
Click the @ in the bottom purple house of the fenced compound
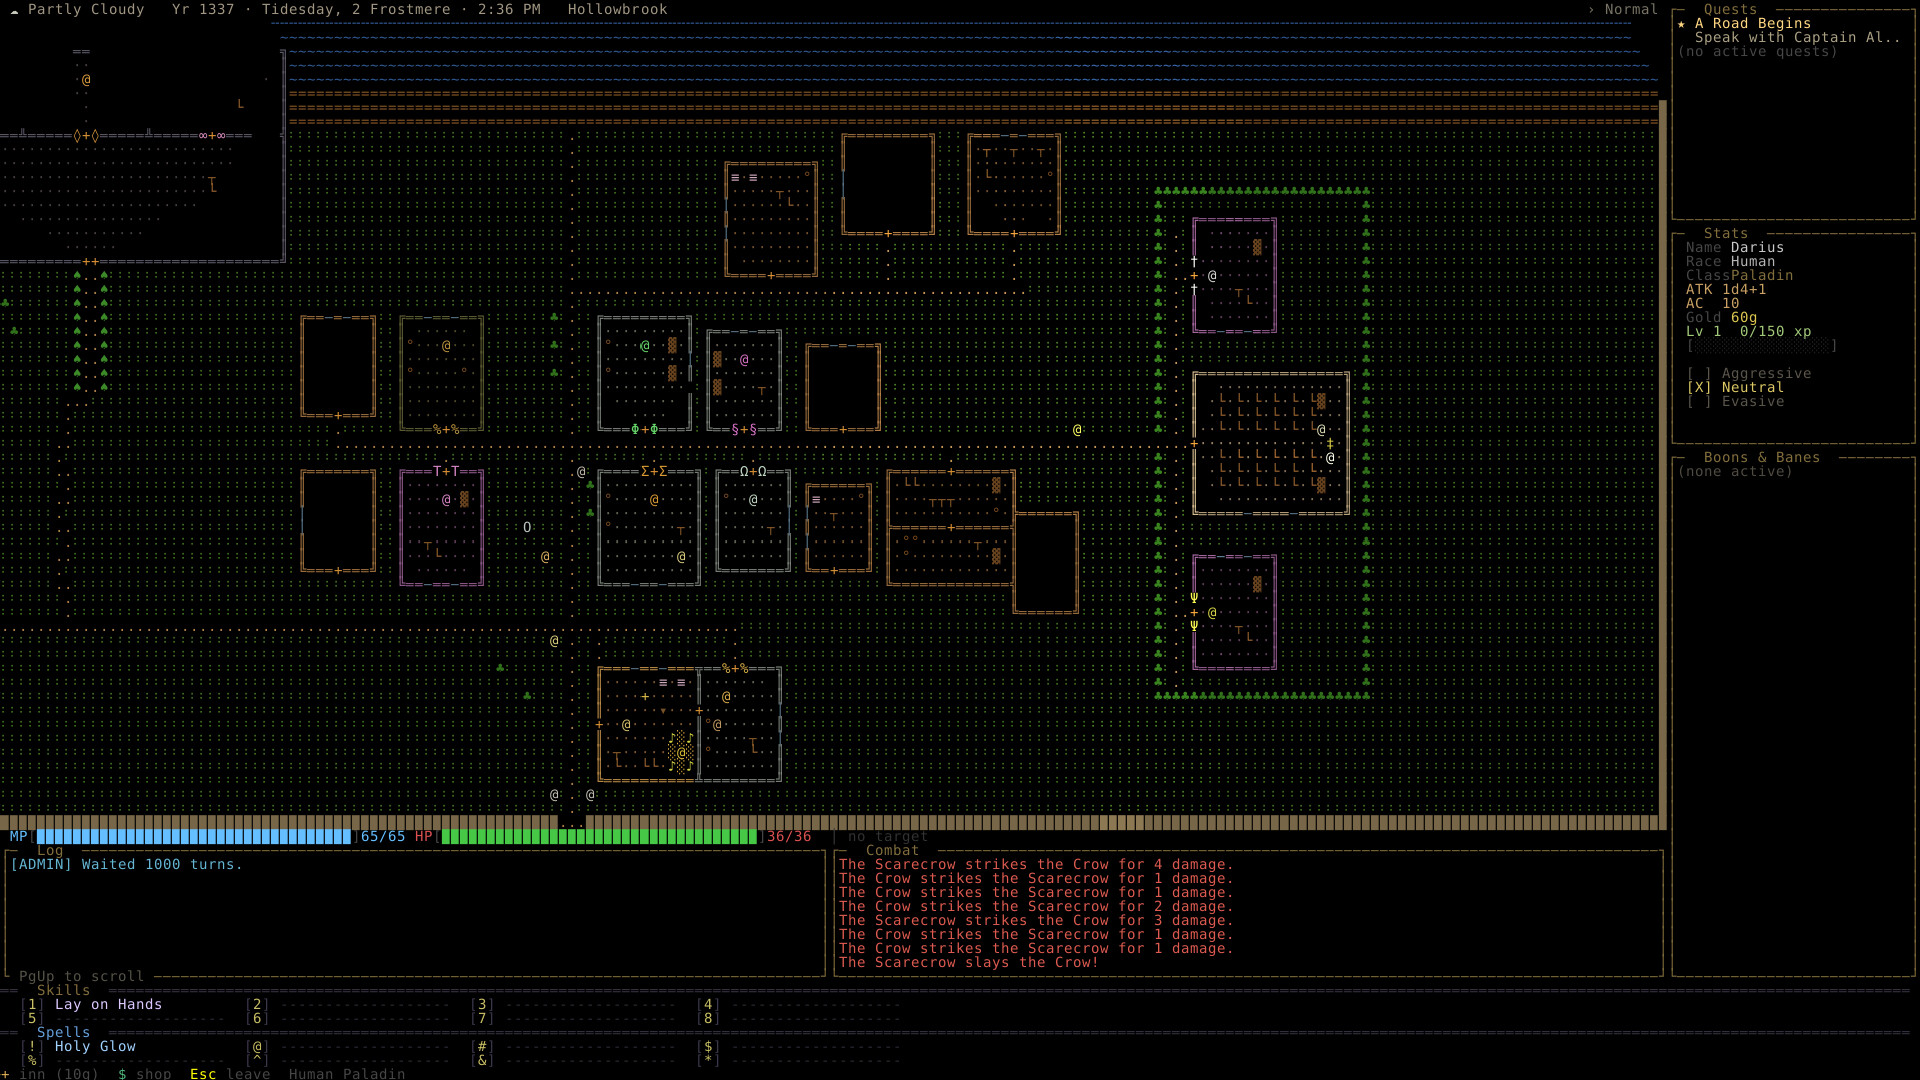[x=1212, y=613]
